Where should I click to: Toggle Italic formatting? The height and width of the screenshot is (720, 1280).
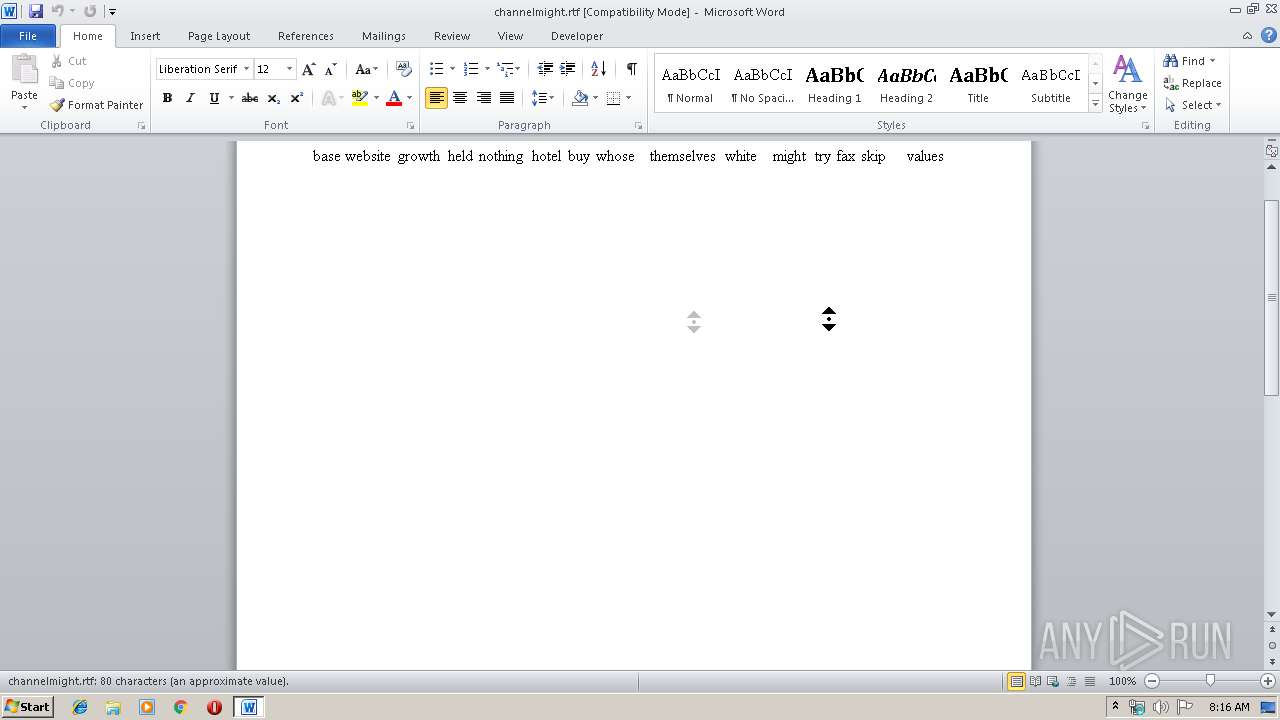tap(190, 98)
